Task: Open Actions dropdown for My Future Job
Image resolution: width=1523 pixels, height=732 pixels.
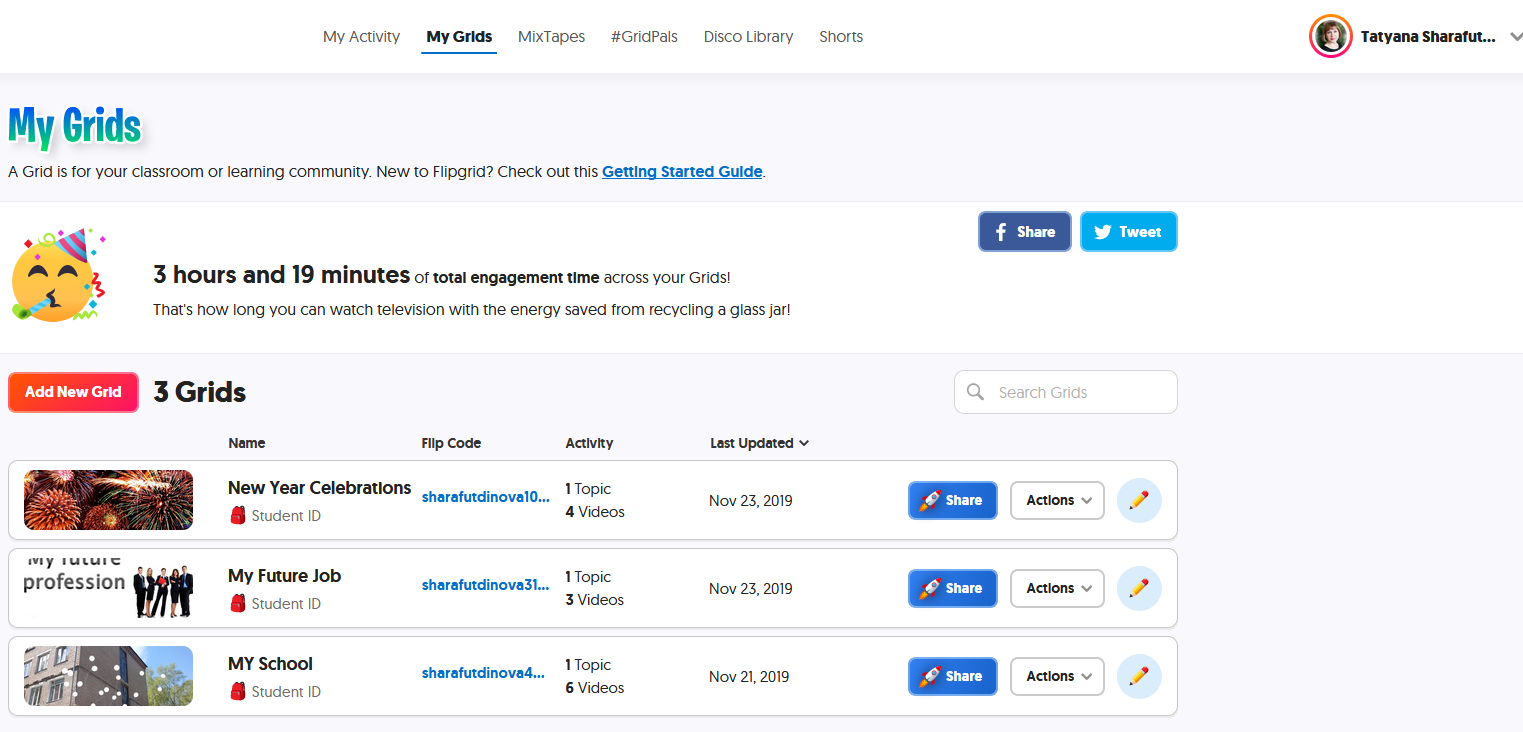Action: pyautogui.click(x=1057, y=588)
